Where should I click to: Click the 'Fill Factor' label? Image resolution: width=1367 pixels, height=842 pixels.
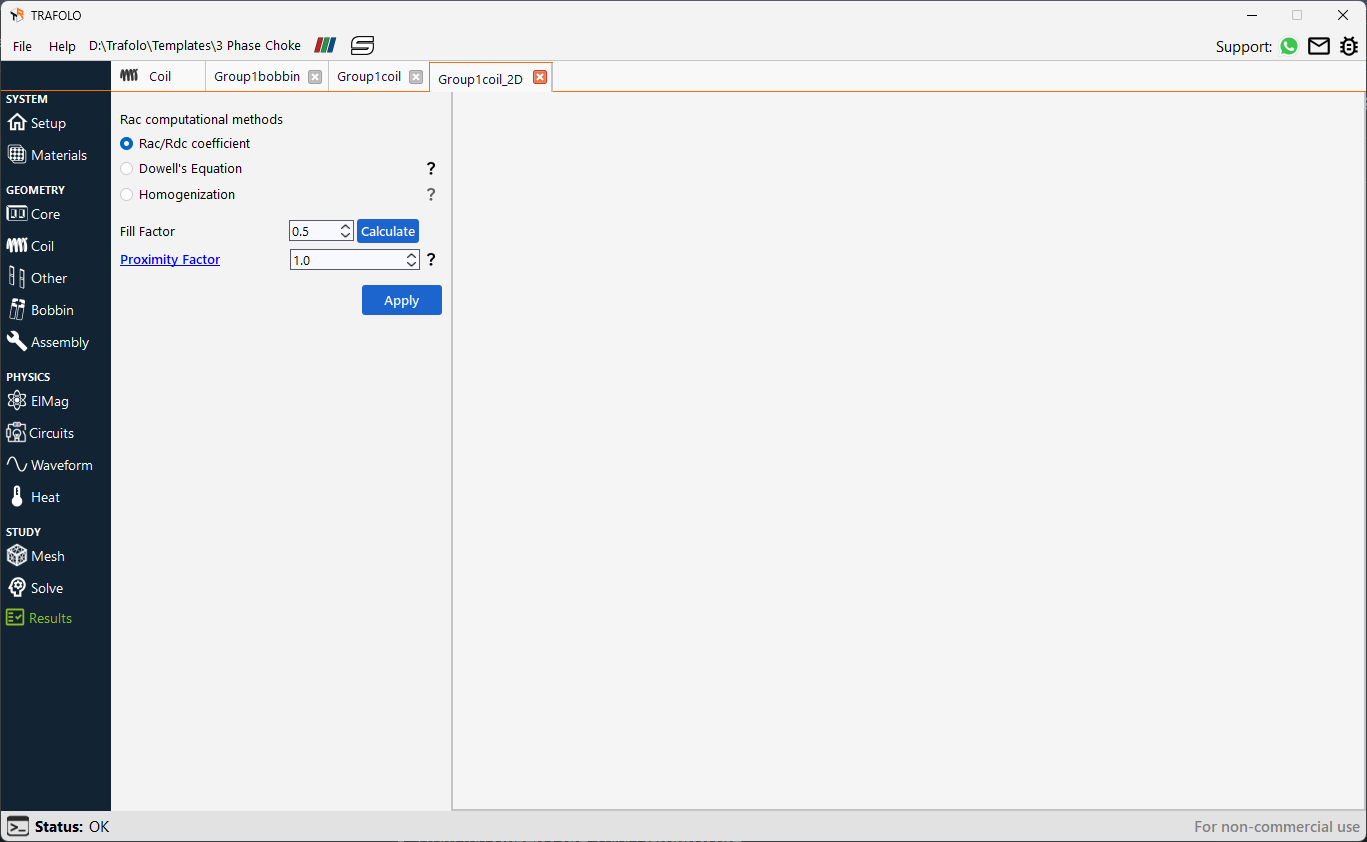pos(147,231)
